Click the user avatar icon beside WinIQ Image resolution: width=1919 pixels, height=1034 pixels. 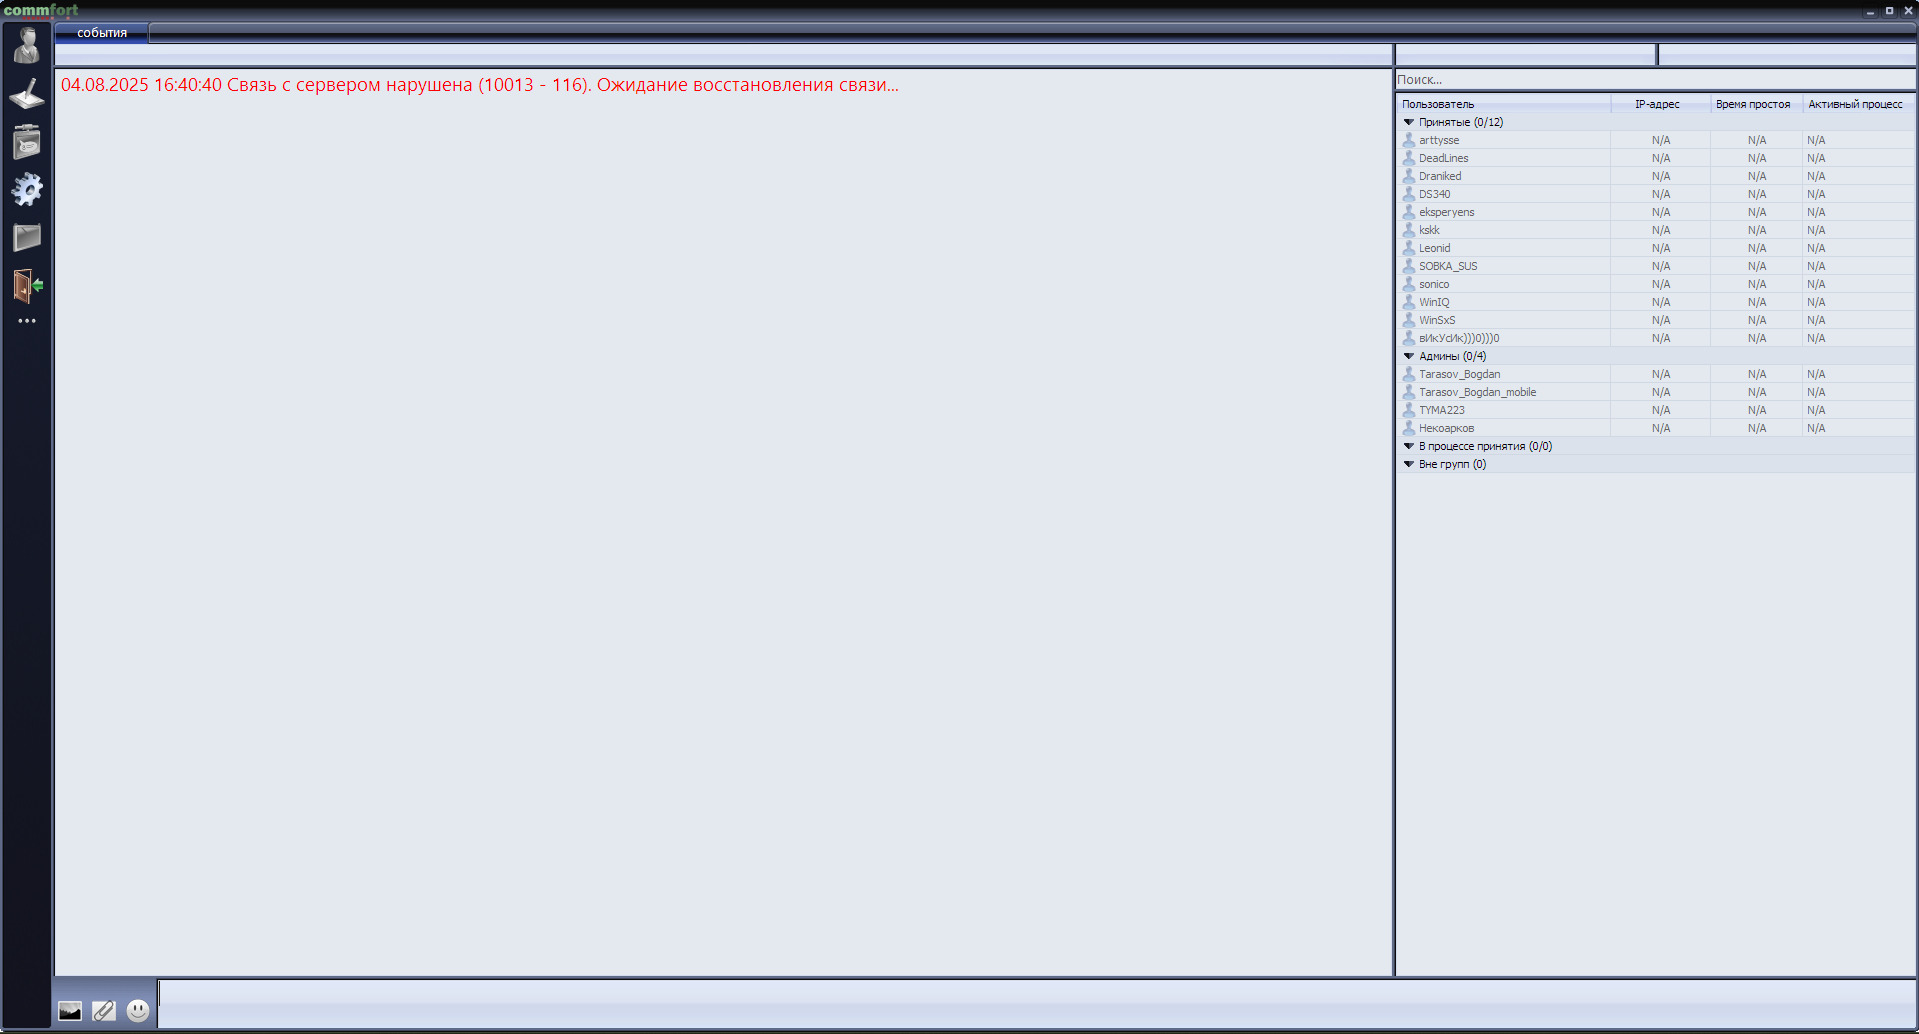[1409, 302]
